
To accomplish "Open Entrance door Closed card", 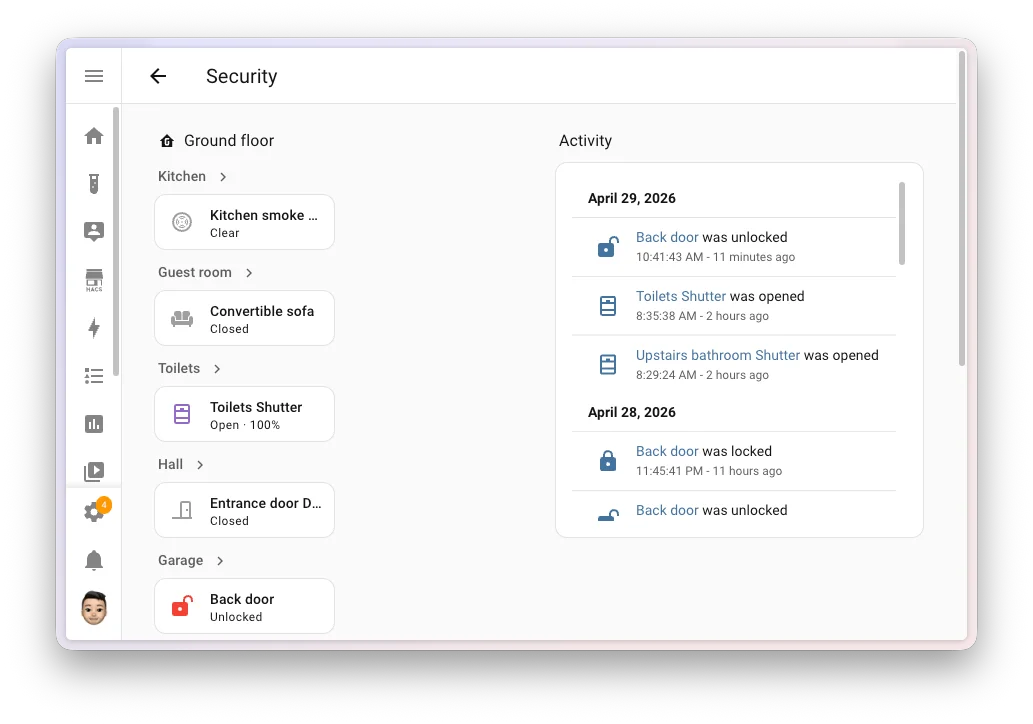I will coord(244,510).
